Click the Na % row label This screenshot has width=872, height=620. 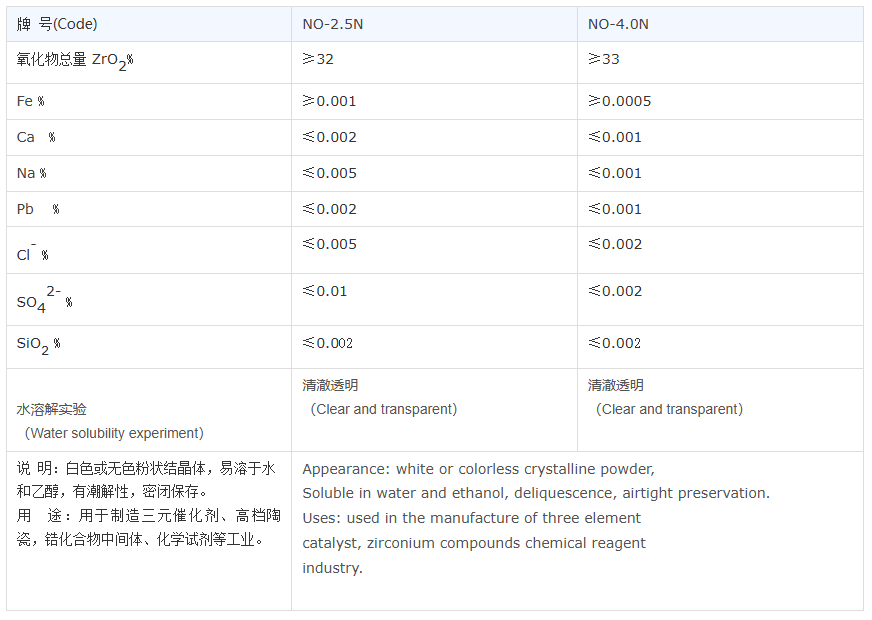pyautogui.click(x=32, y=173)
